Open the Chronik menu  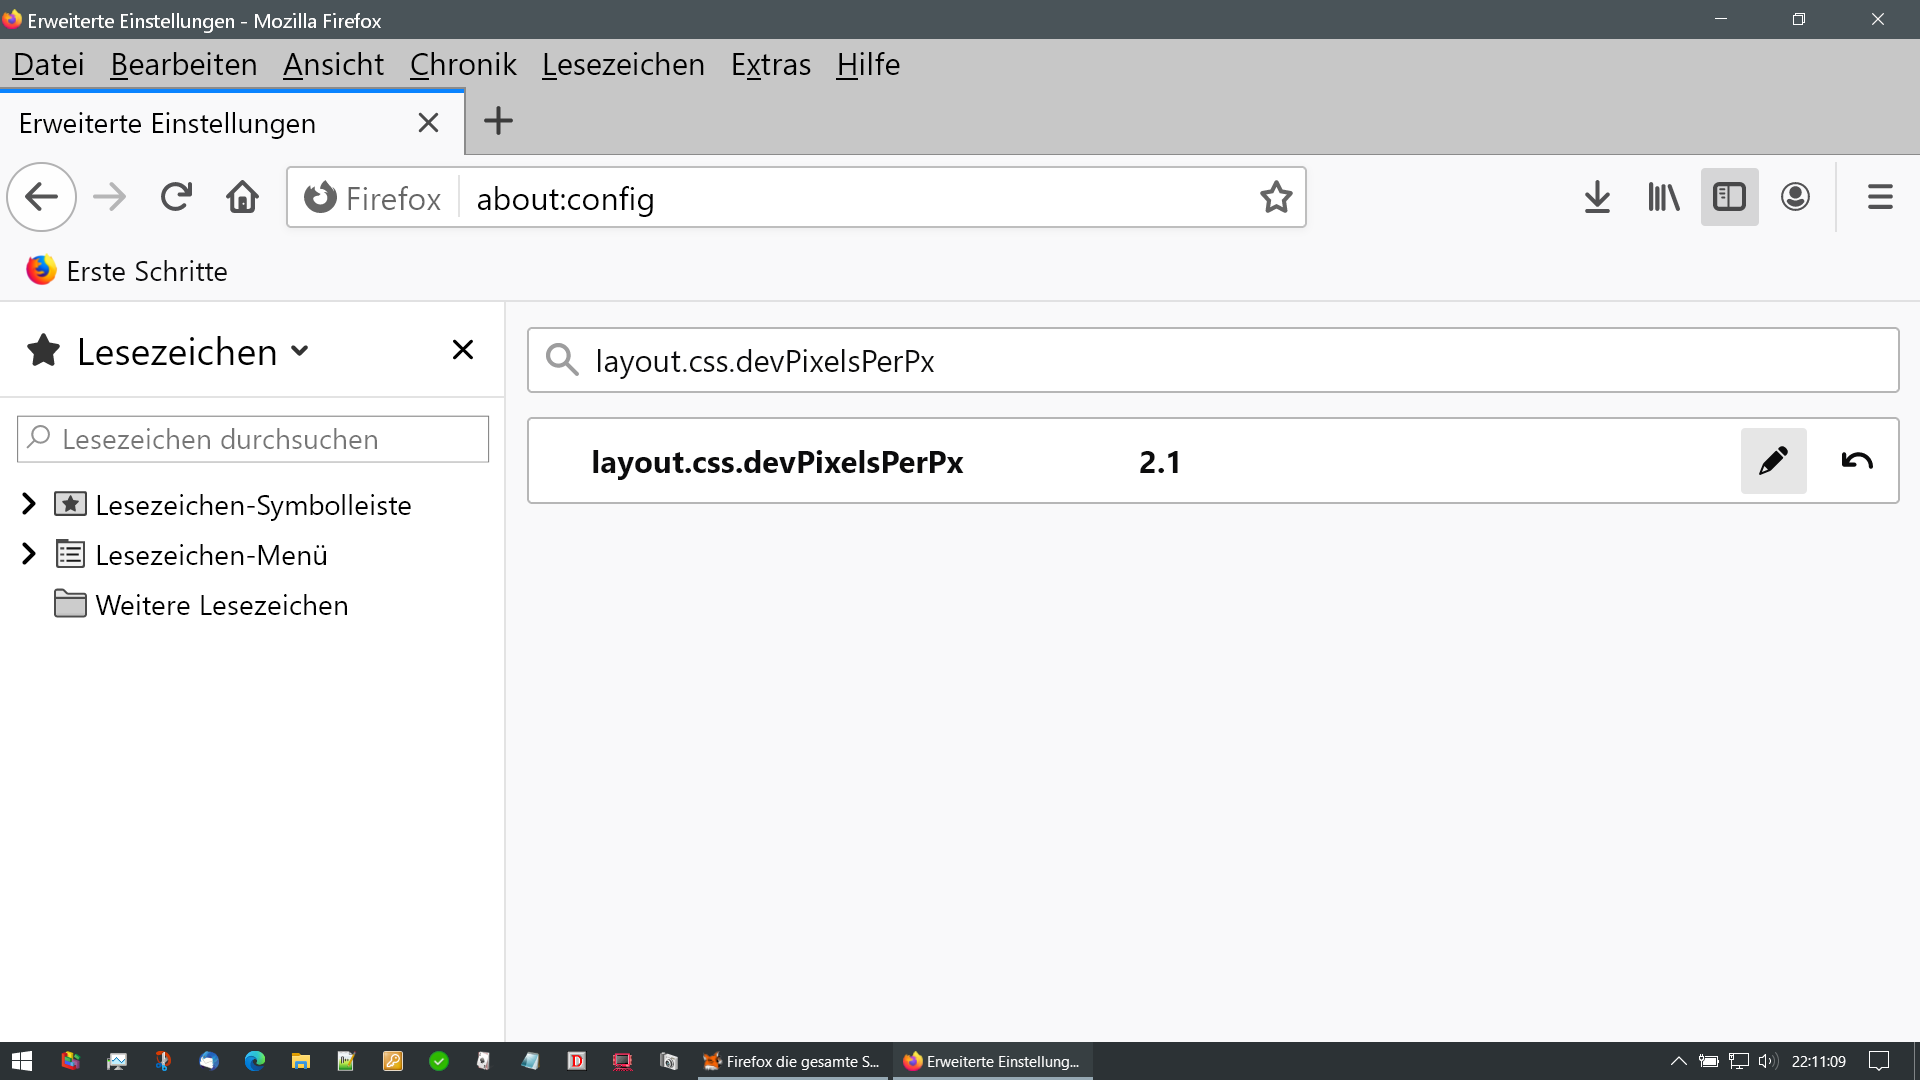(x=463, y=65)
